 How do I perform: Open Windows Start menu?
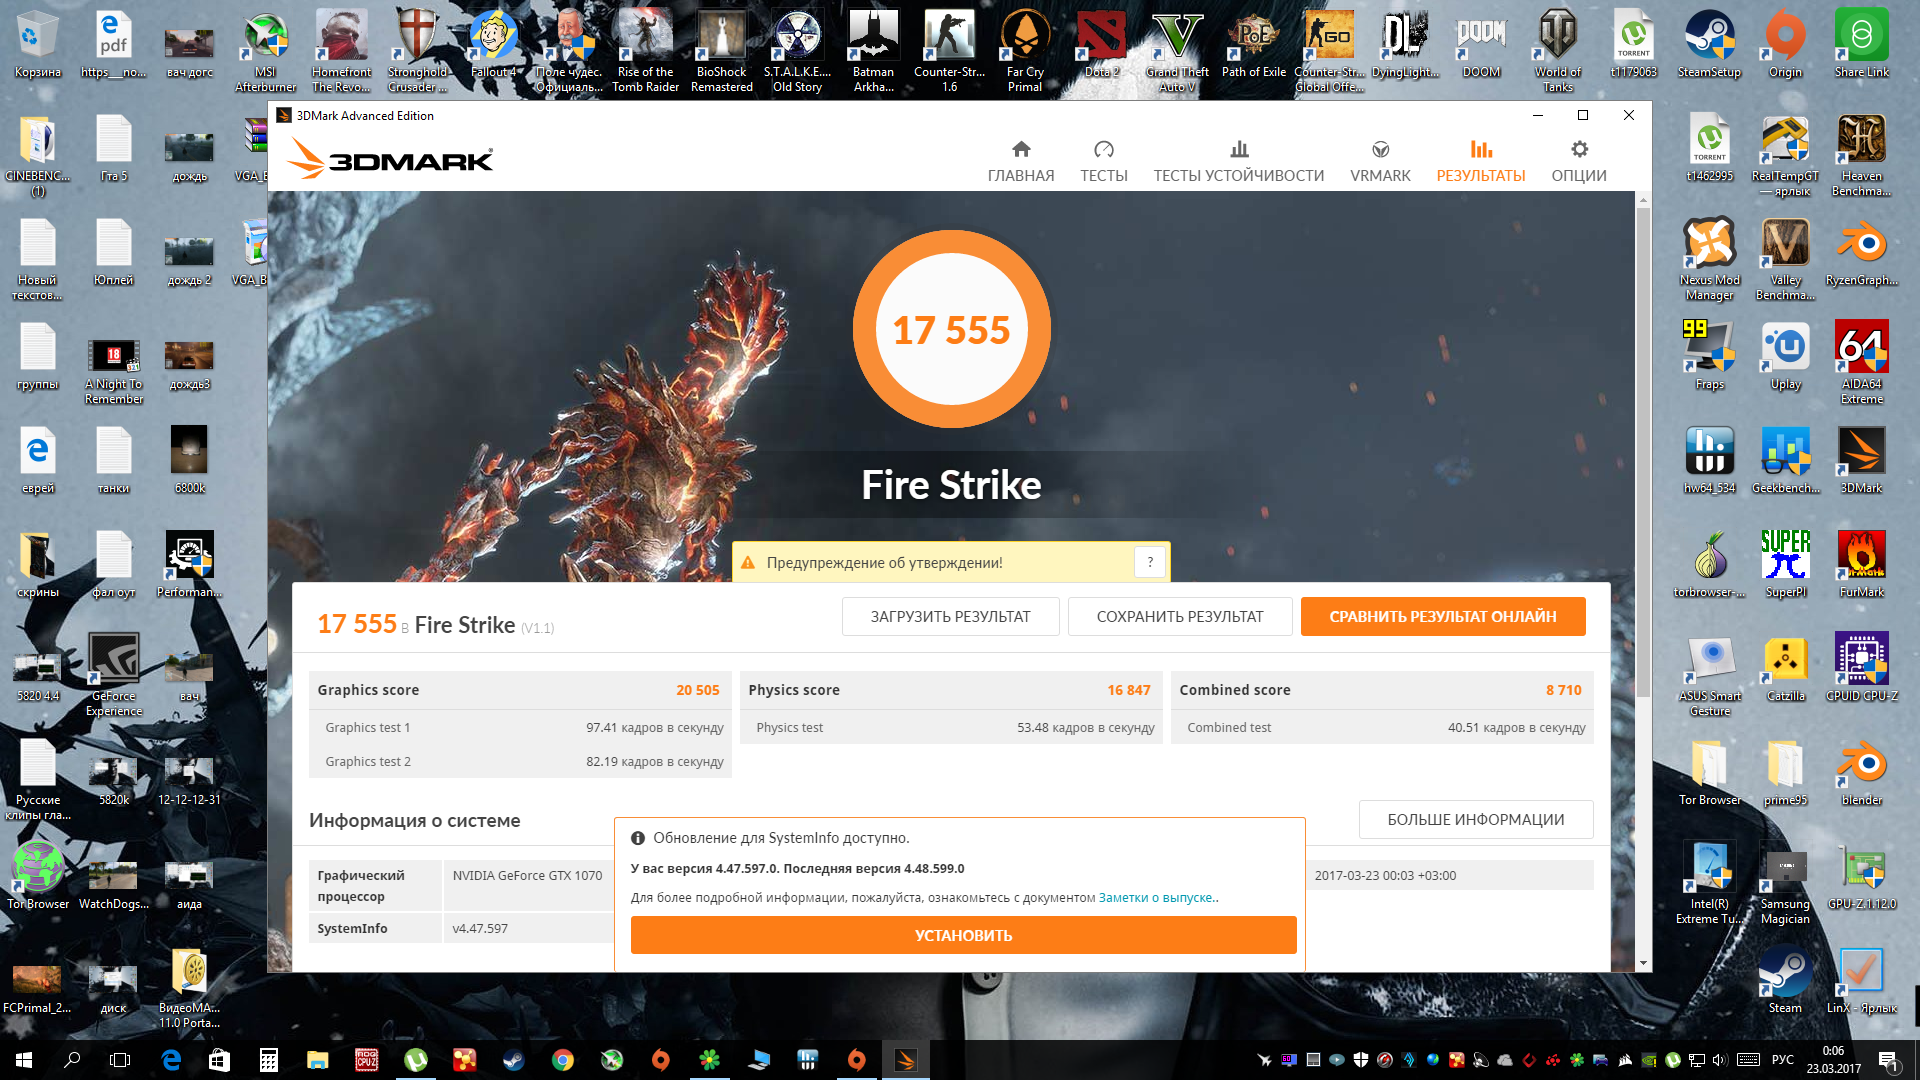pyautogui.click(x=24, y=1060)
